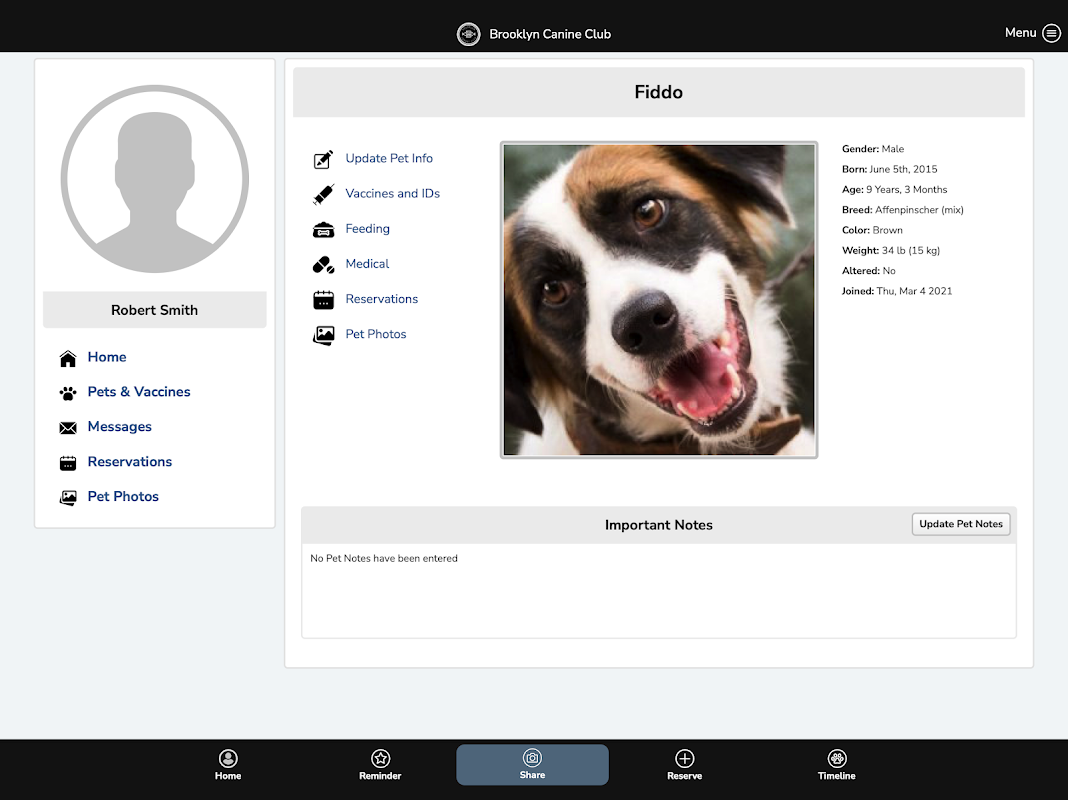
Task: Click the 'Joined: Thu, Mar 4 2021' text
Action: click(x=897, y=291)
